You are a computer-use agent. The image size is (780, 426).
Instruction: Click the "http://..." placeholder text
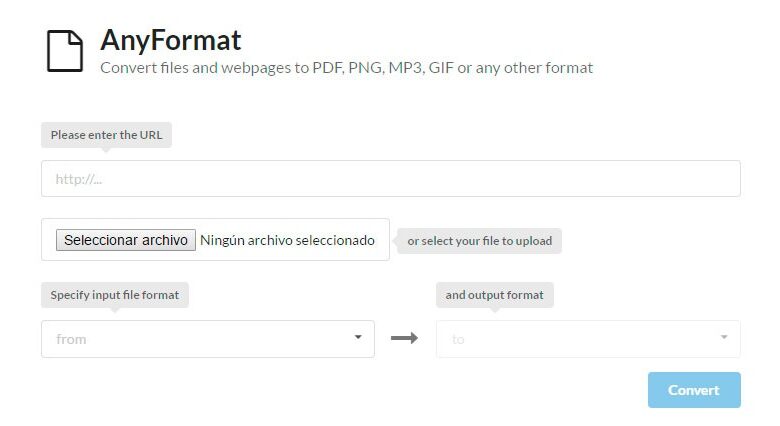[x=79, y=180]
